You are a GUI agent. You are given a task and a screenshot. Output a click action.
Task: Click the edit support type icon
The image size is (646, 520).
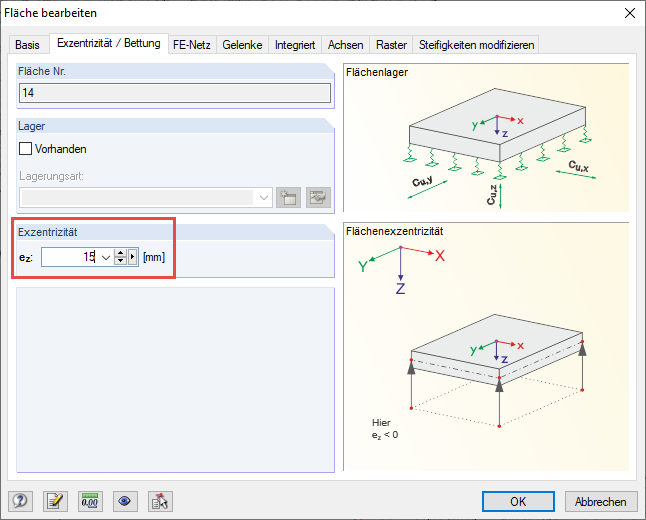pos(318,197)
